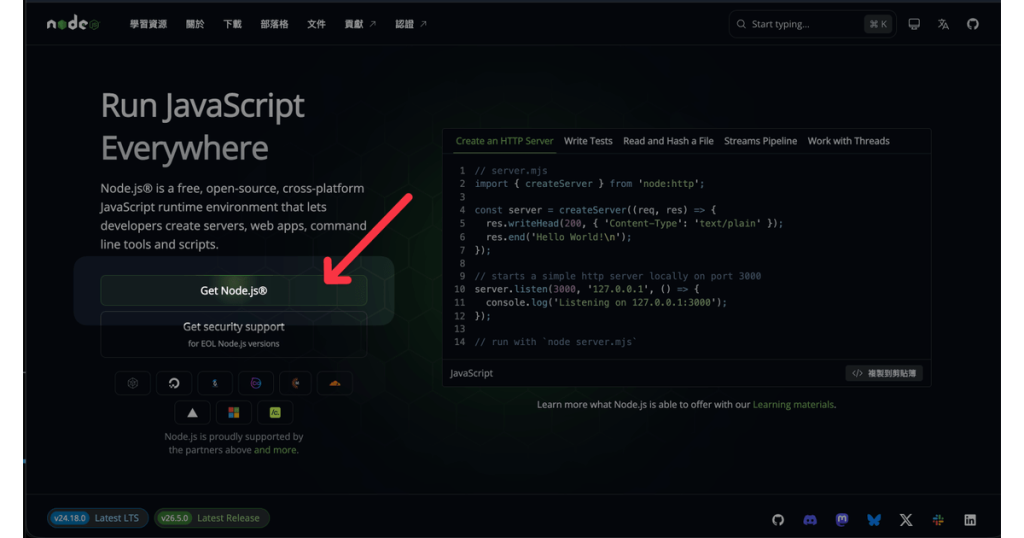Click the 'server.listen(3000' code line
This screenshot has width=1024, height=538.
click(586, 289)
